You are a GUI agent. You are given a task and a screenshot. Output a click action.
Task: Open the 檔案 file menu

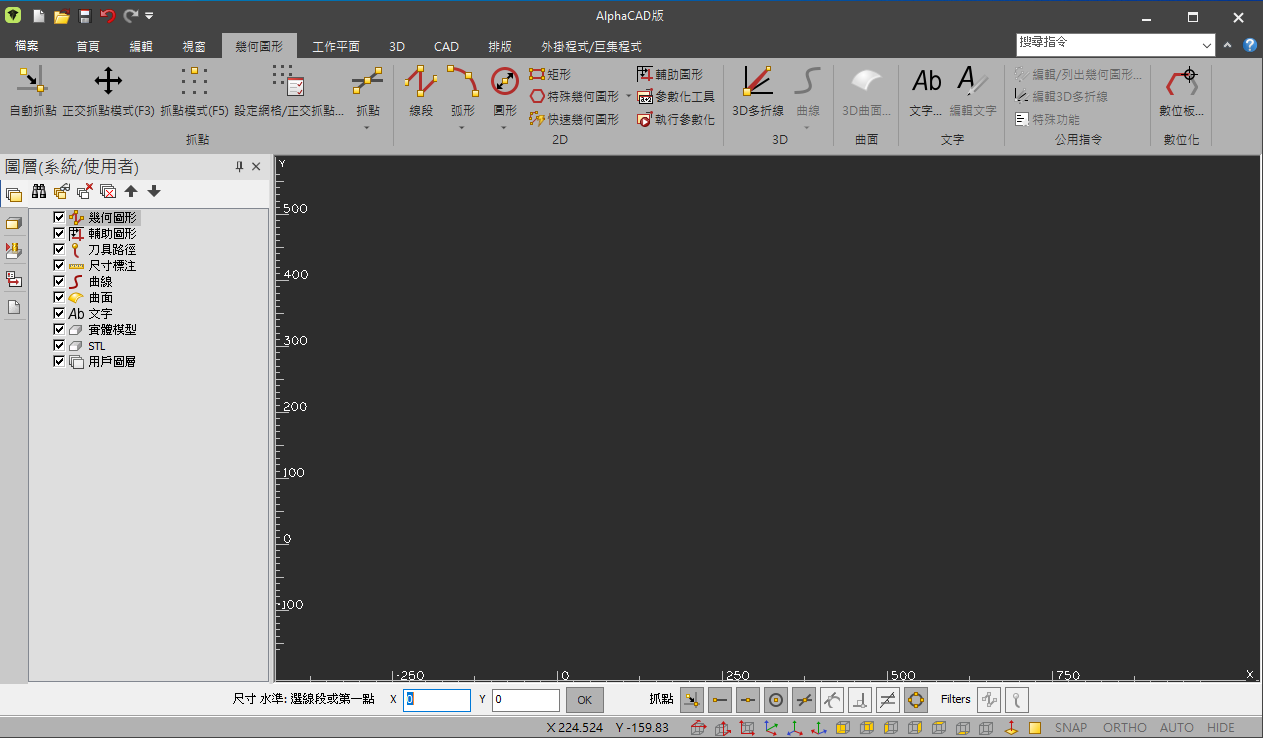click(x=27, y=46)
